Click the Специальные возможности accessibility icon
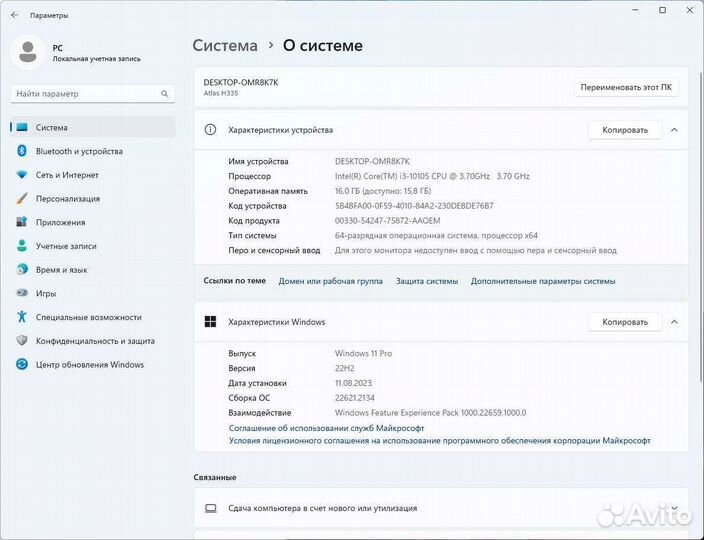The width and height of the screenshot is (704, 540). coord(22,317)
